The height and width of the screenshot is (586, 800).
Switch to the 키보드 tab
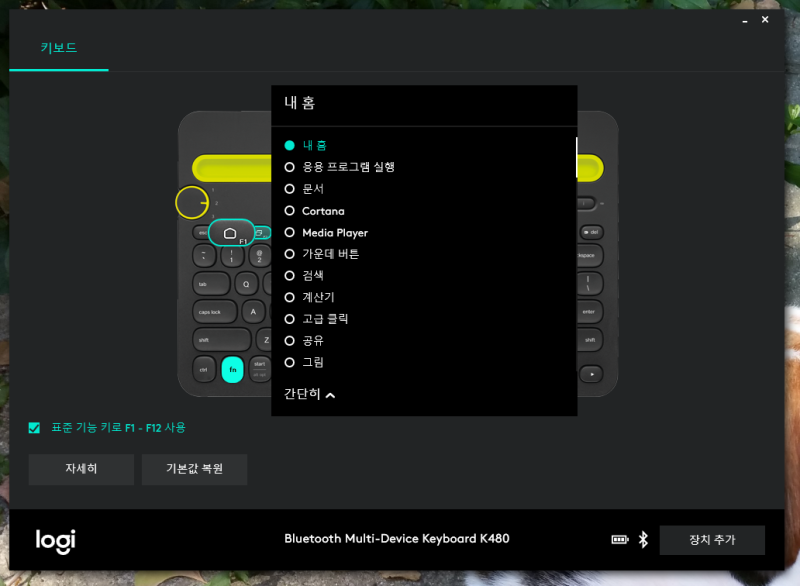pos(59,48)
